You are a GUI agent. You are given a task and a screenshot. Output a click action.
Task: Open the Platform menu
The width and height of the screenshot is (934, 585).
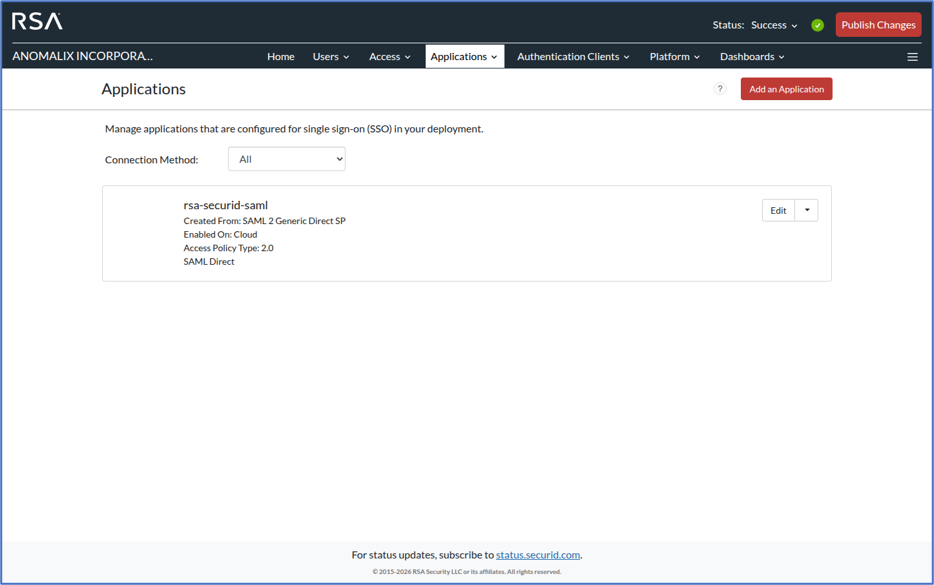674,57
